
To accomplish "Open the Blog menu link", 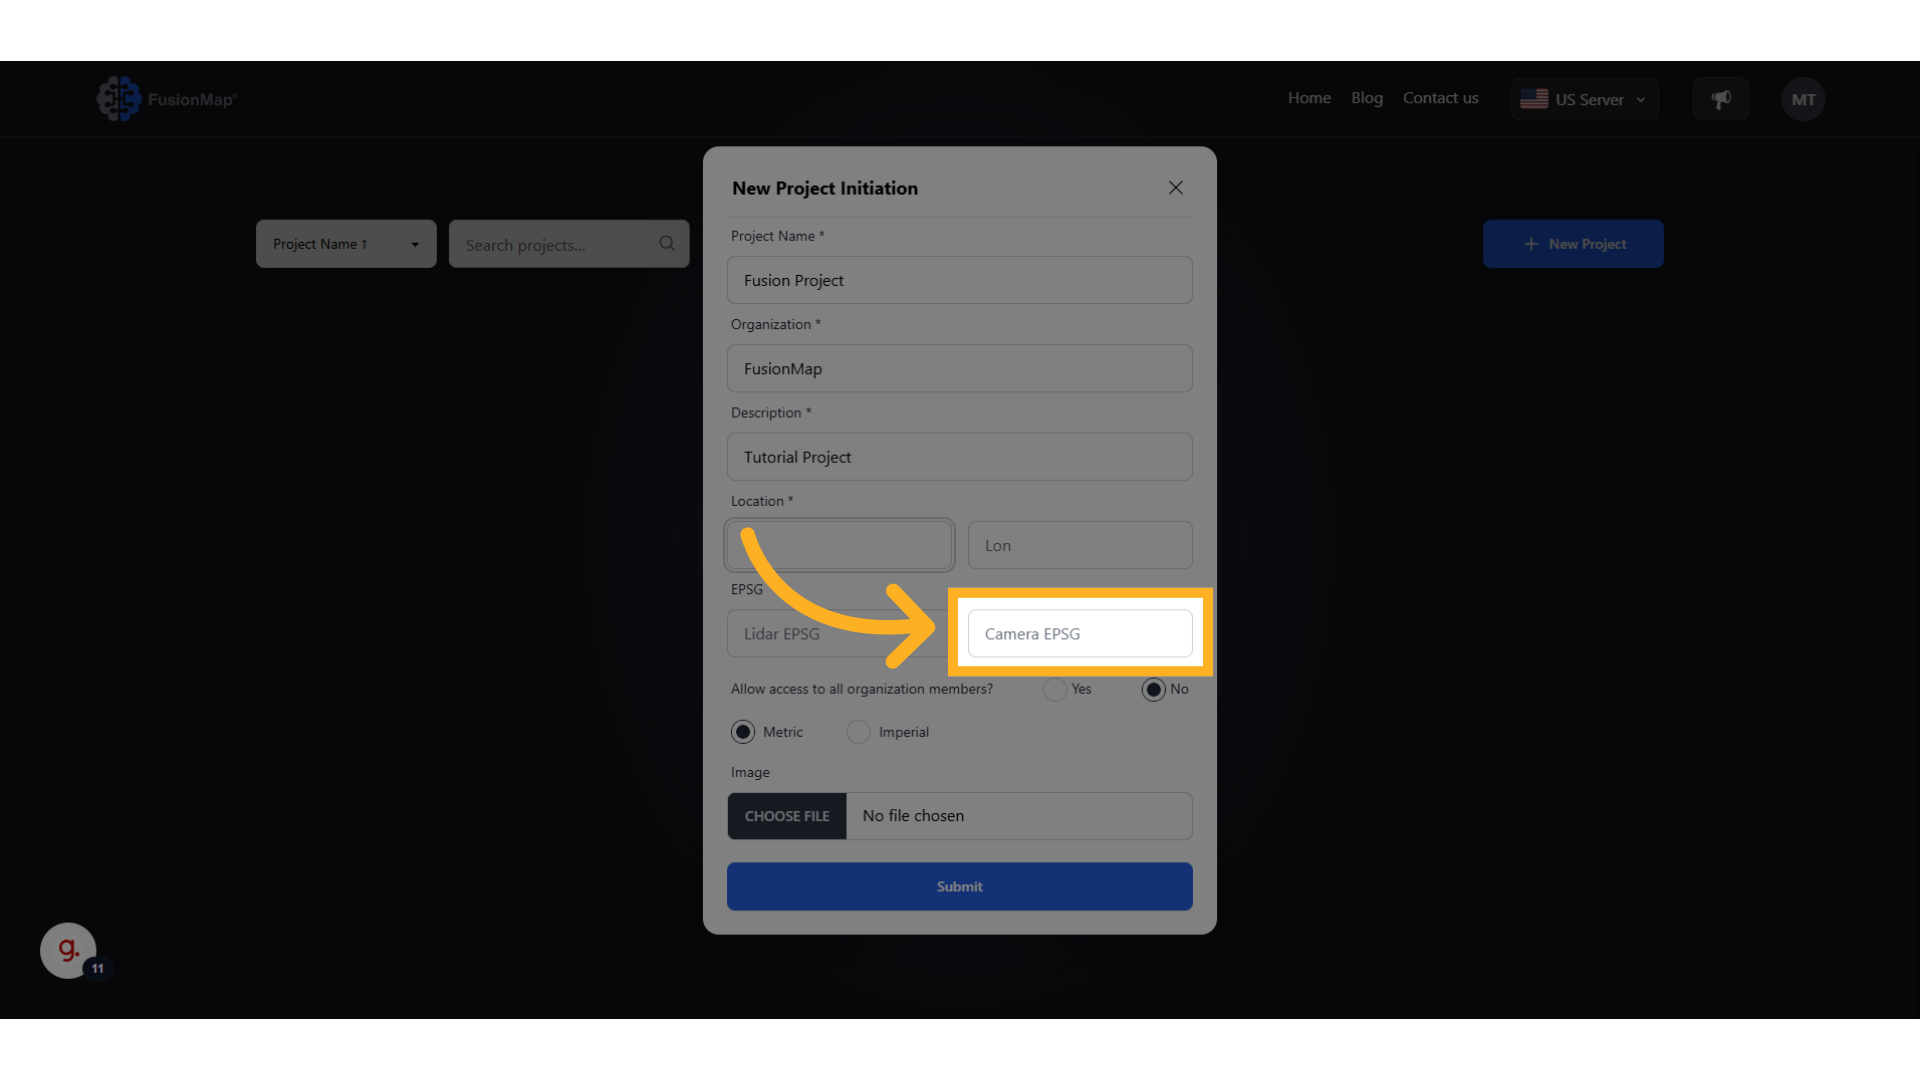I will point(1367,98).
